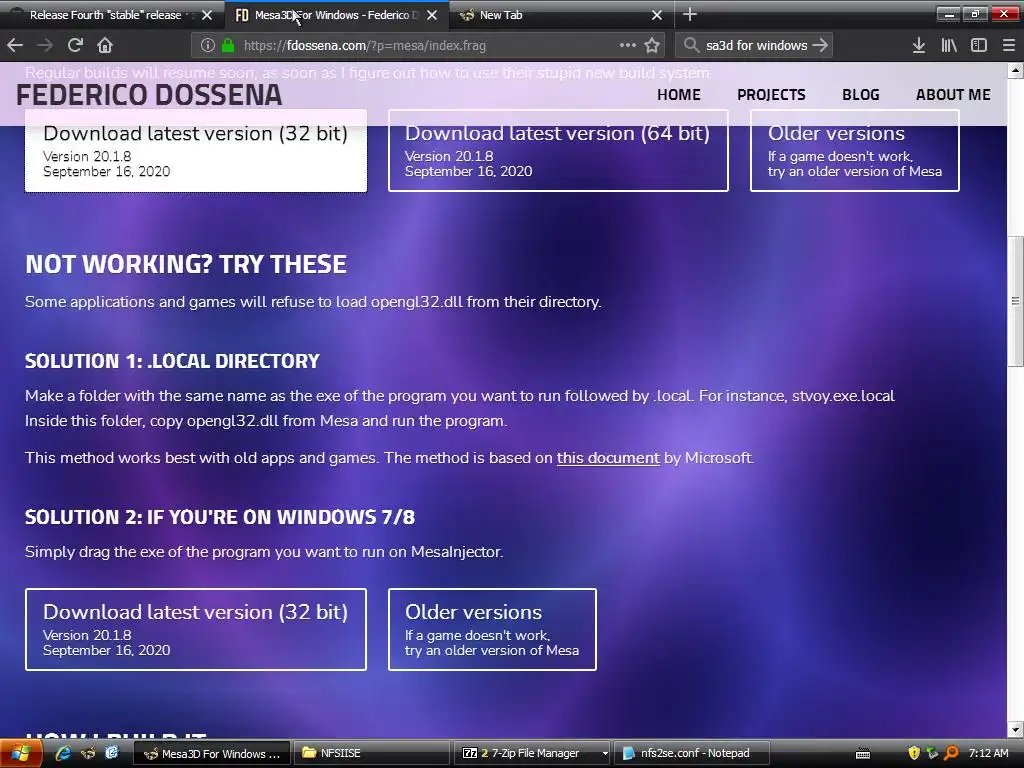
Task: Launch Internet Explorer from quick launch
Action: pos(63,753)
